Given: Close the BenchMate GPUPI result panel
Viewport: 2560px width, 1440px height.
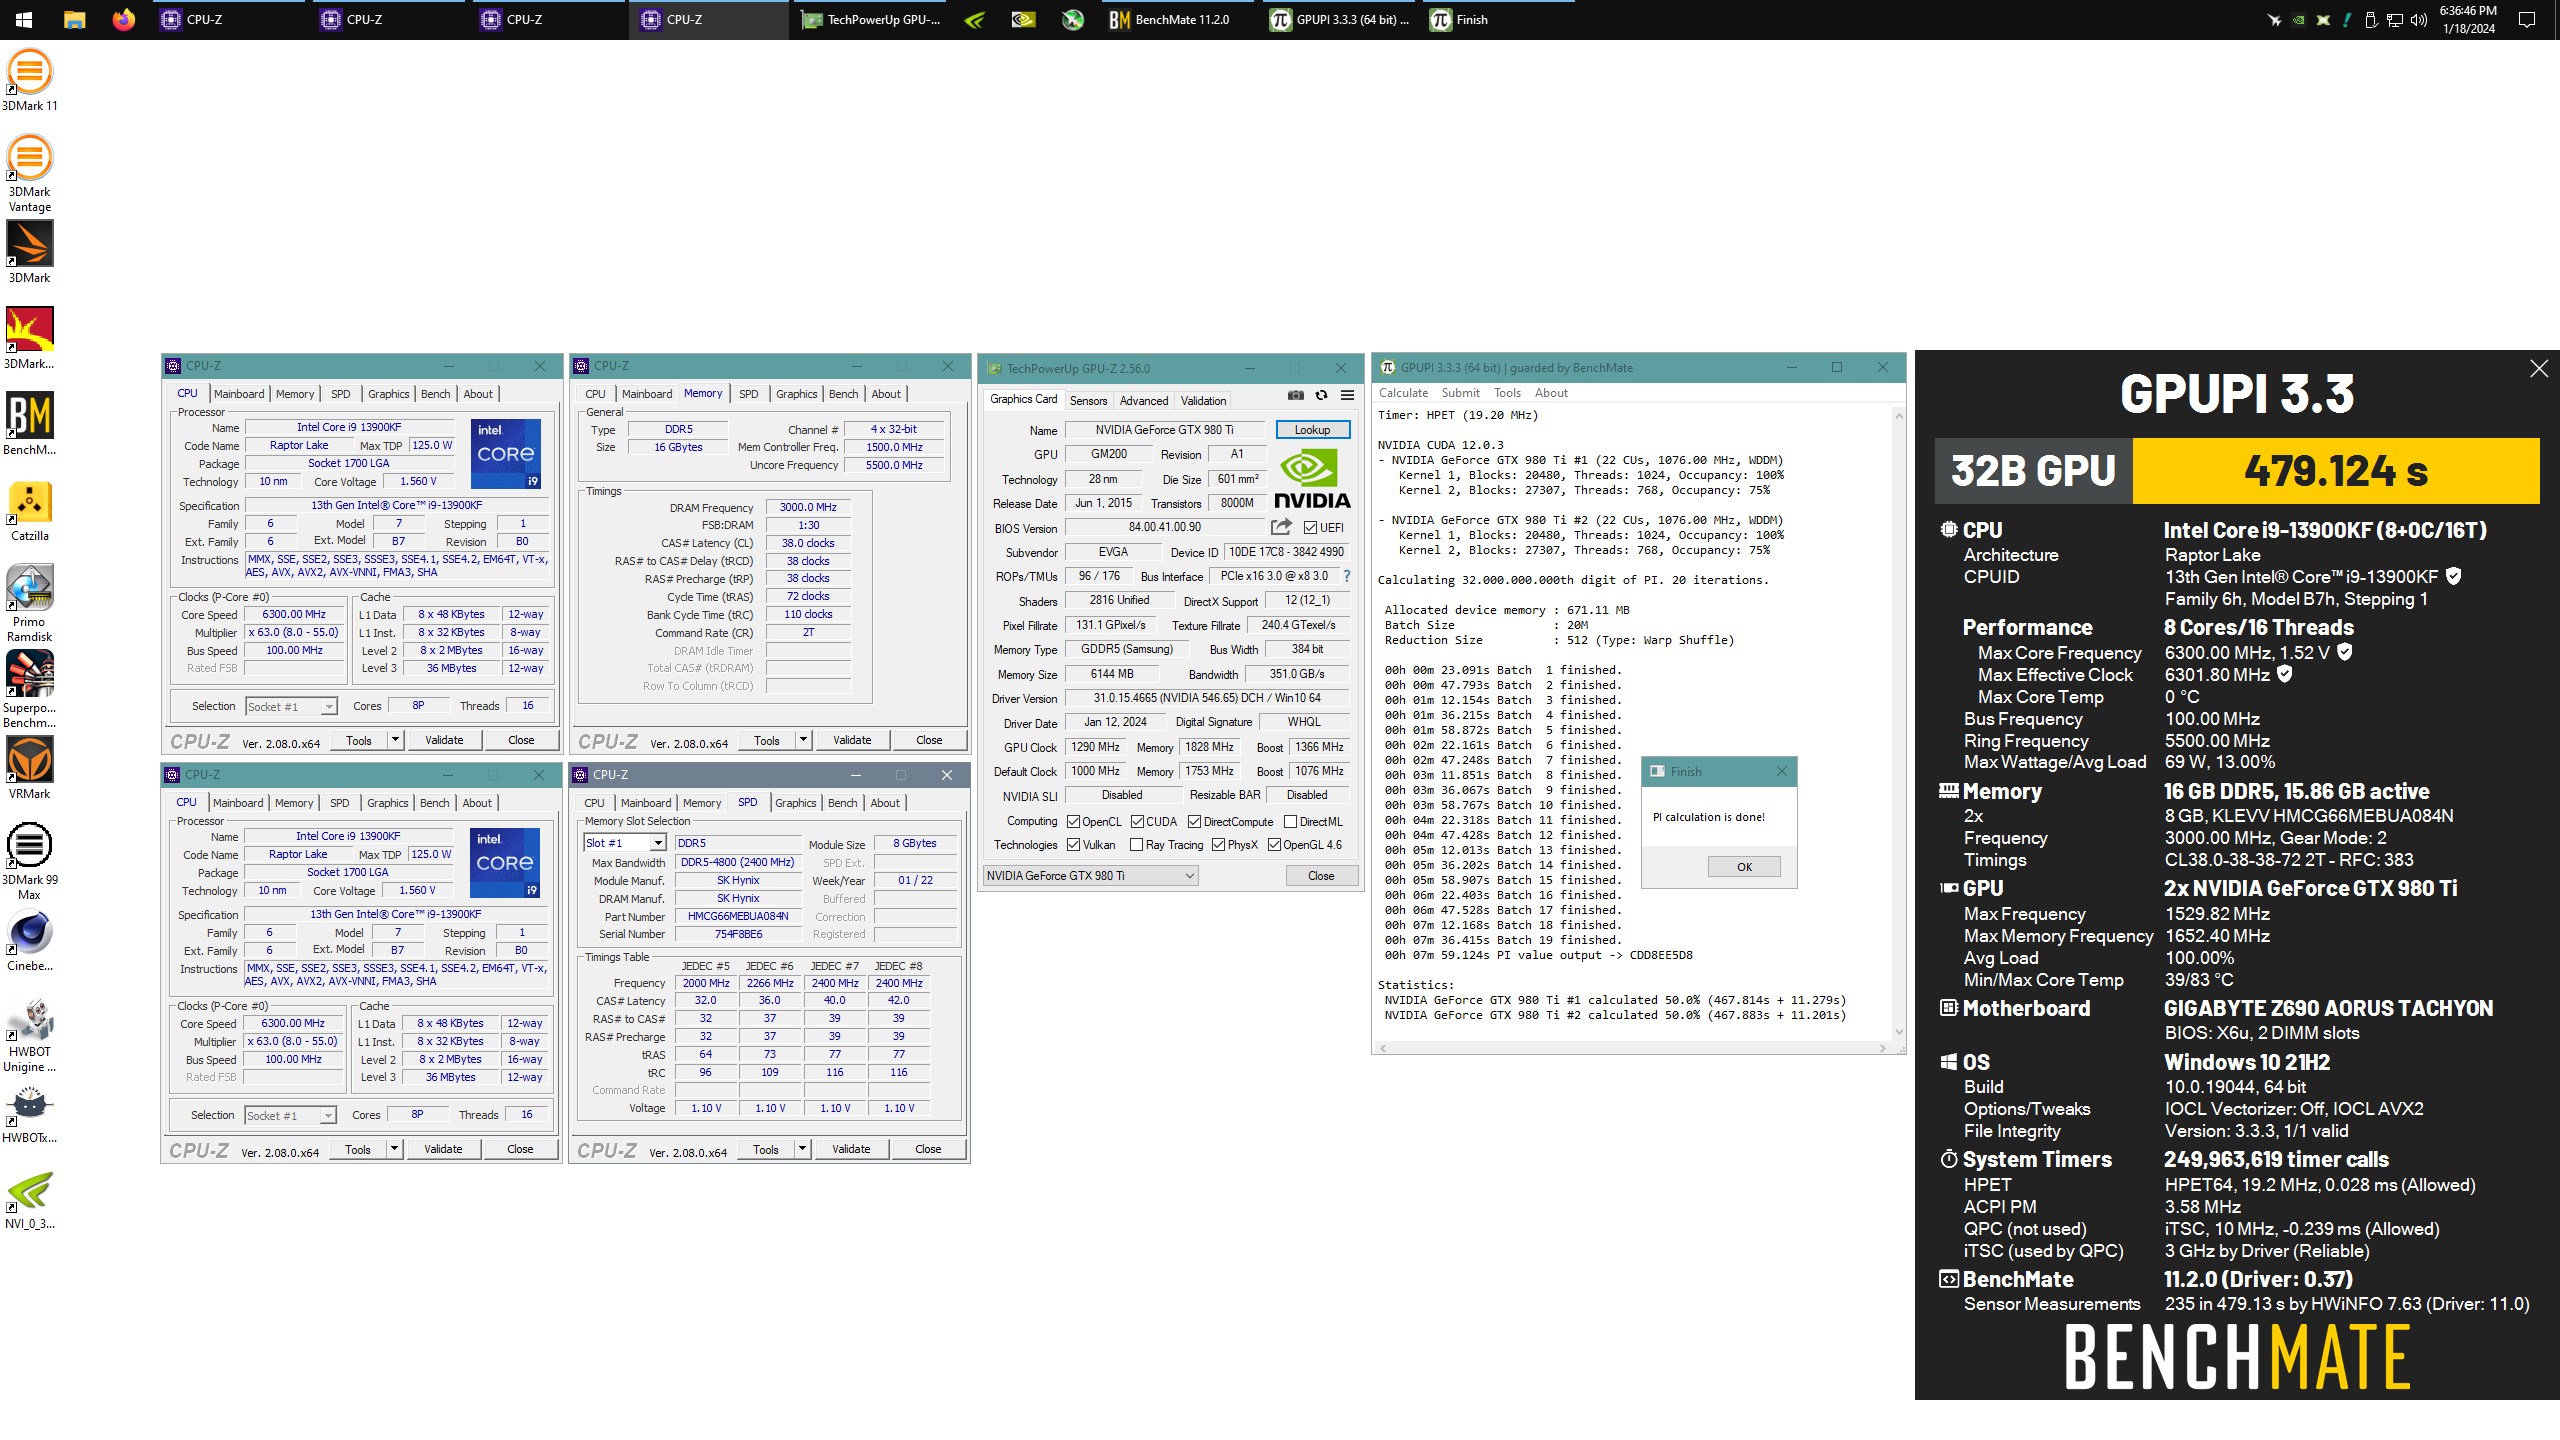Looking at the screenshot, I should (x=2538, y=369).
